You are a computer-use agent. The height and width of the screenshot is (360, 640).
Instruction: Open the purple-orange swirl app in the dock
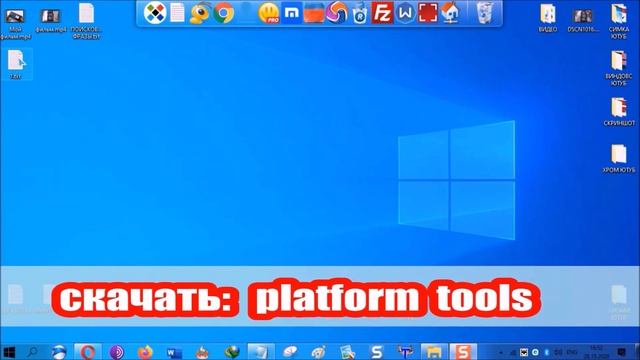point(337,13)
